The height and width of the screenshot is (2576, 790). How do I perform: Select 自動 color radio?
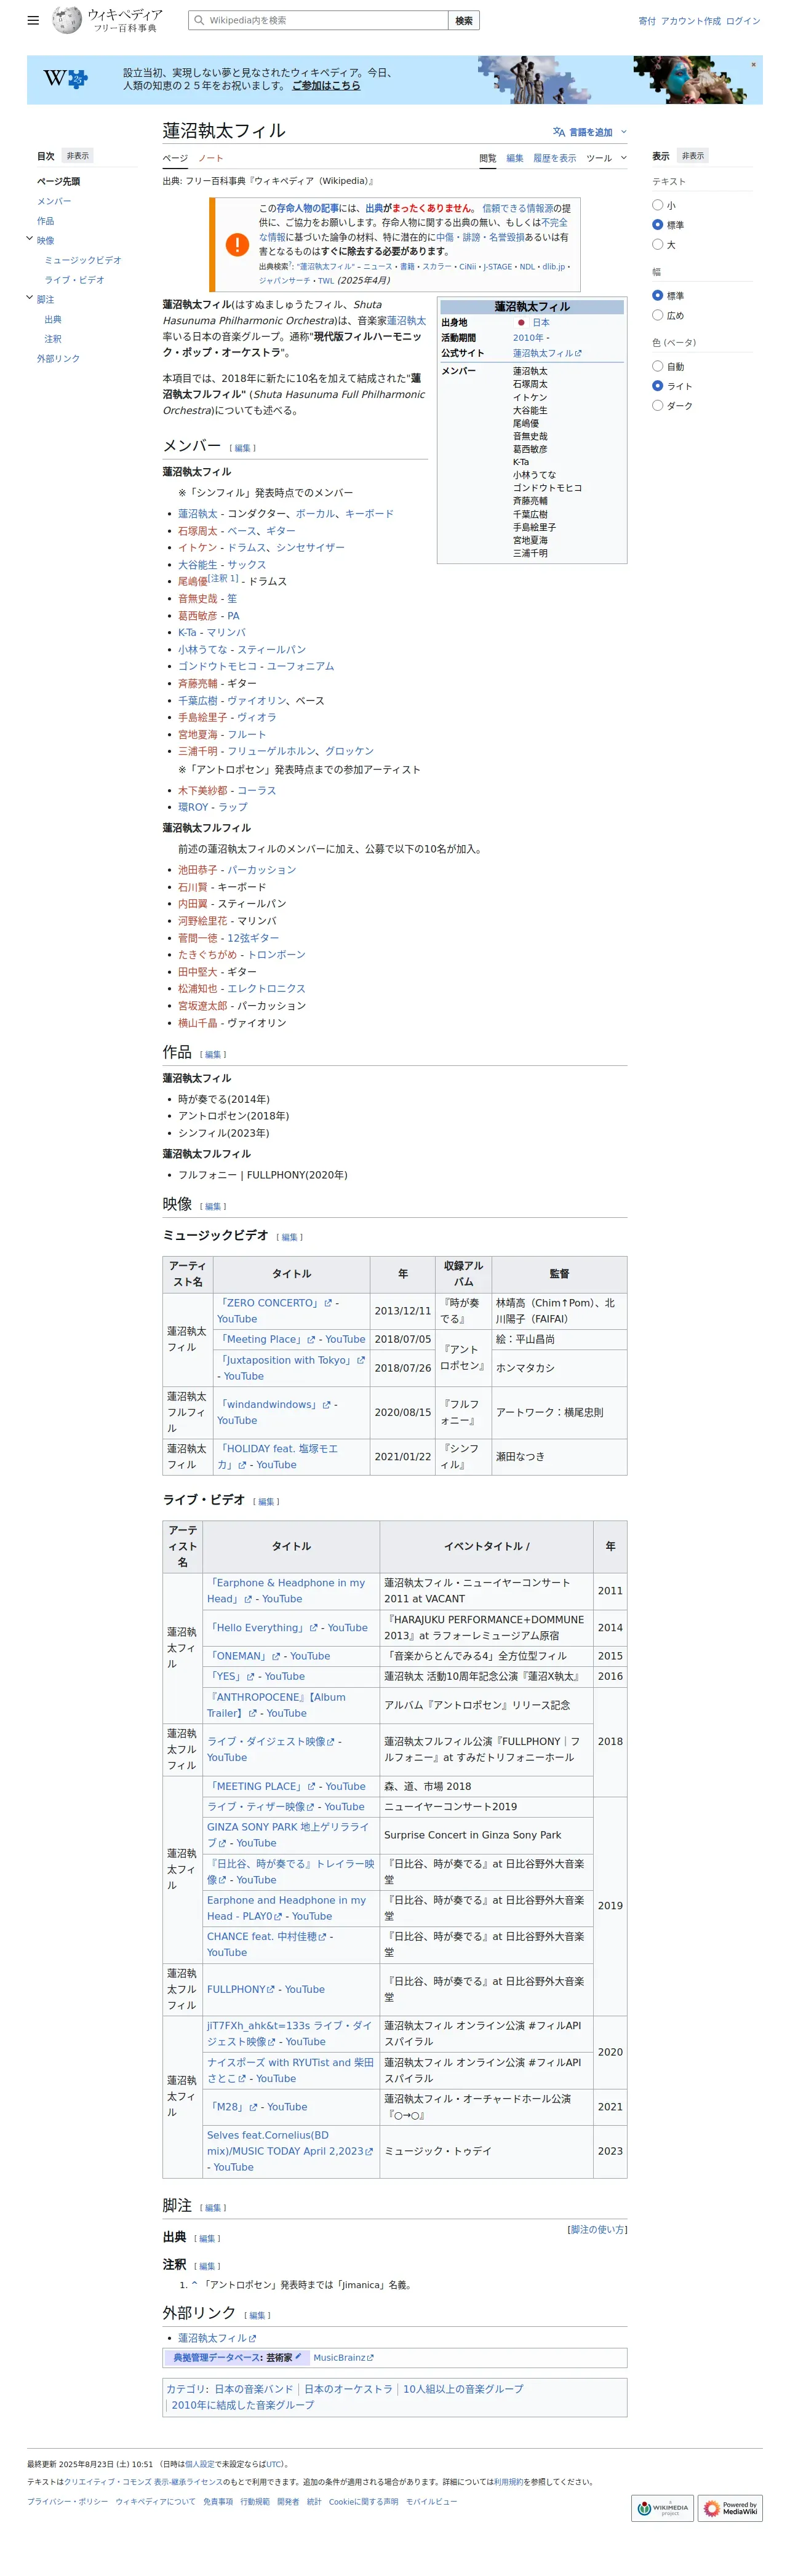[x=657, y=366]
